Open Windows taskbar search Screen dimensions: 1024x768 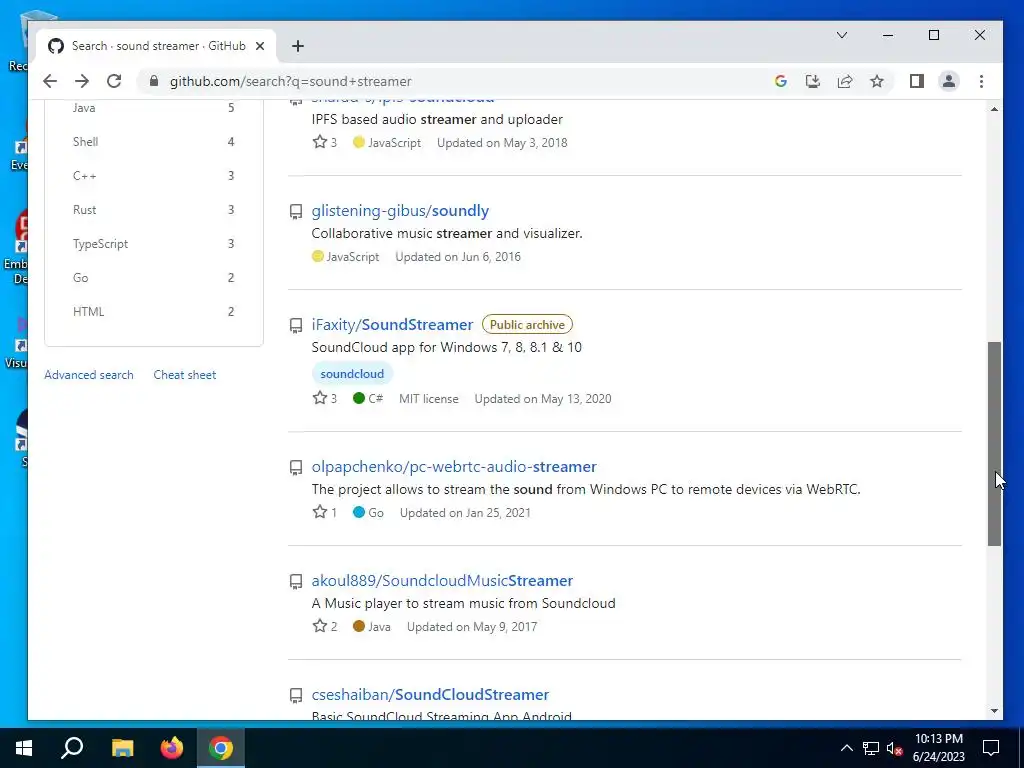(72, 748)
